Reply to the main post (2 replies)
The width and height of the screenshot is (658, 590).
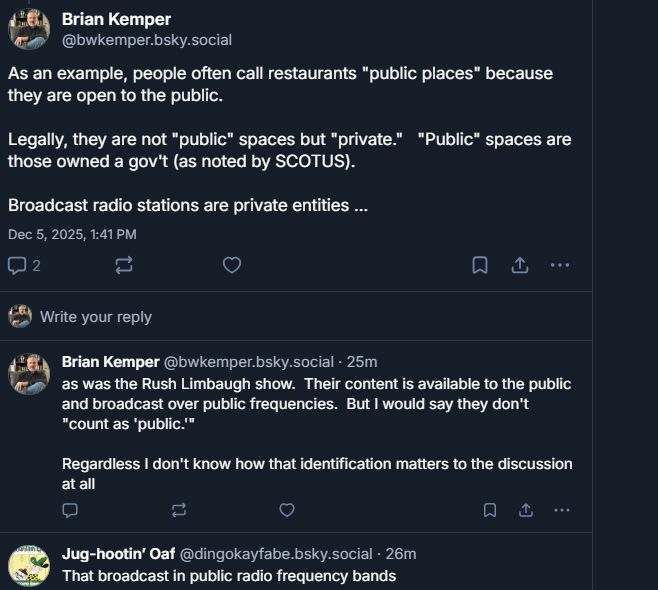[x=24, y=265]
